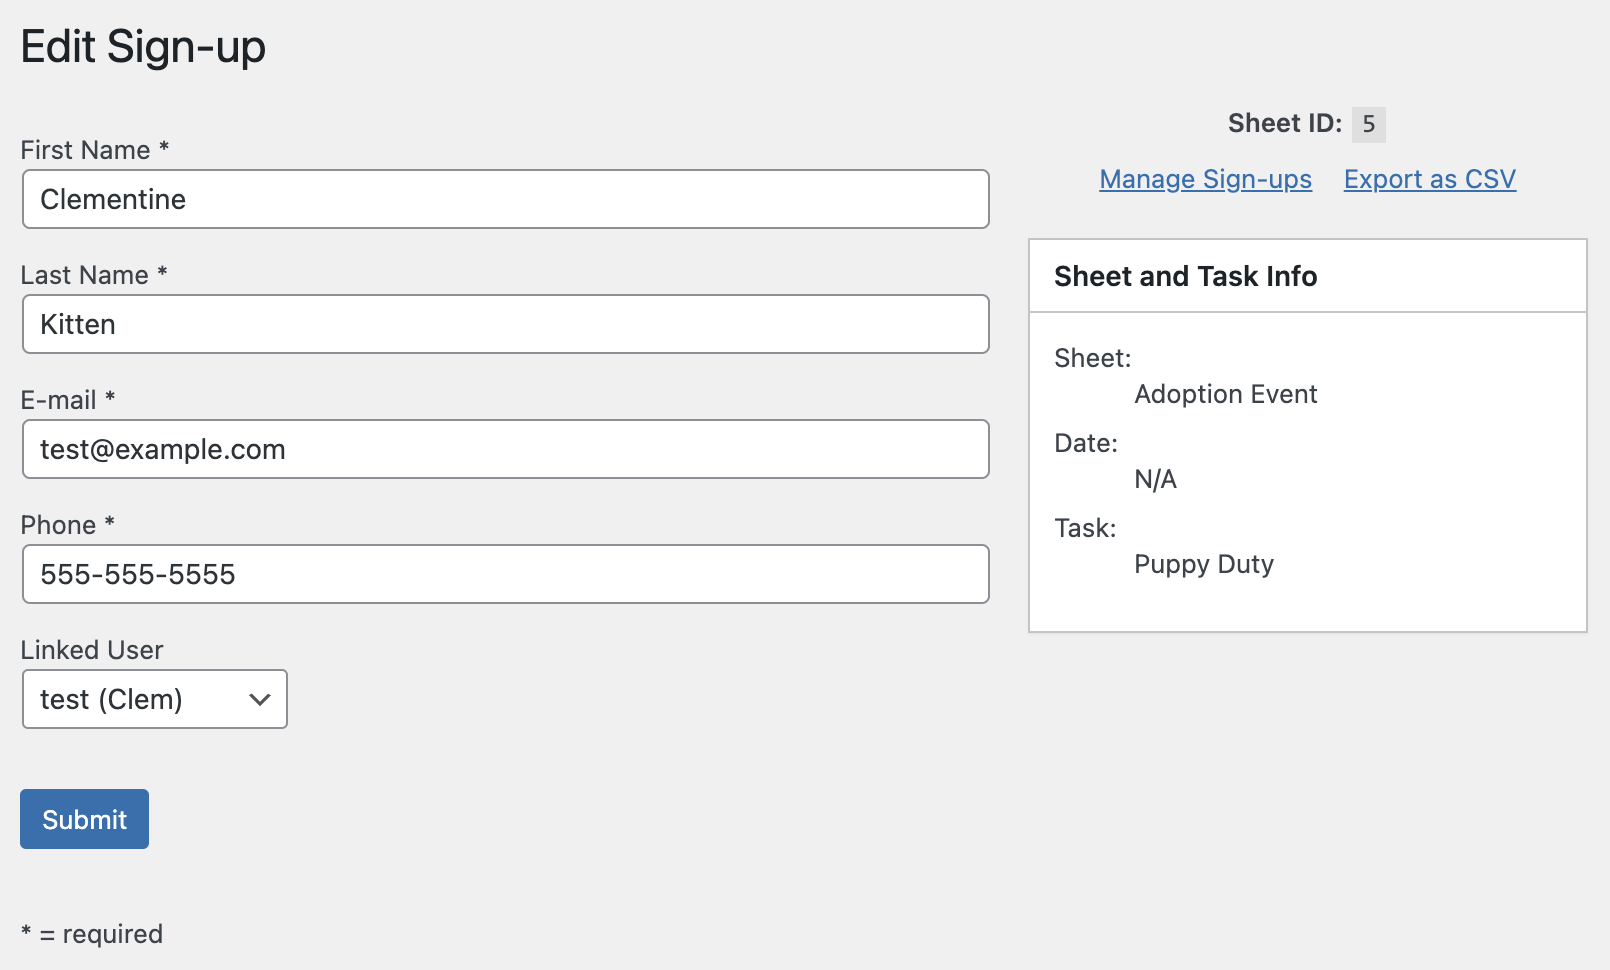This screenshot has height=970, width=1610.
Task: Open the Linked User dropdown
Action: (155, 699)
